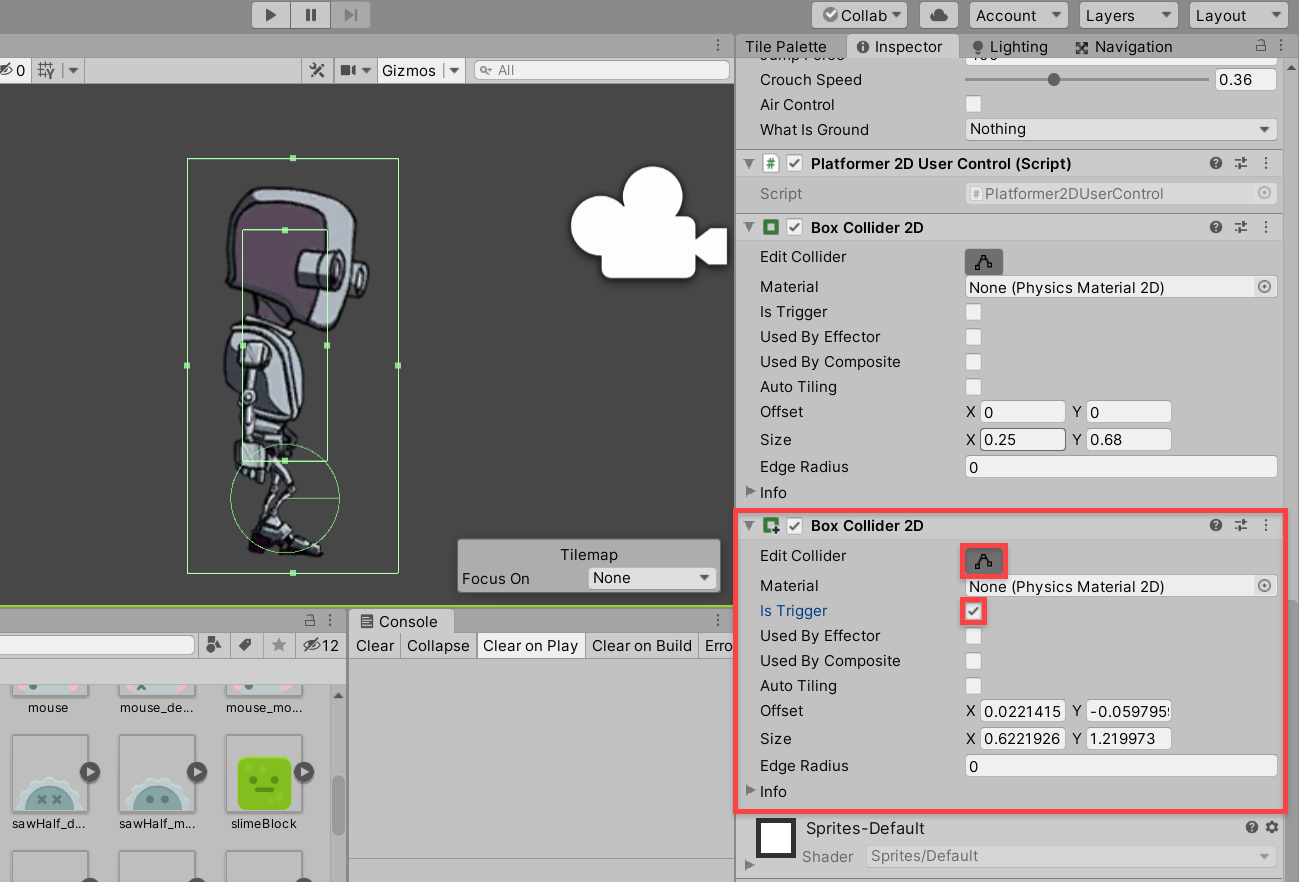Switch to the Lighting tab
Screen dimensions: 1299x882
[x=1009, y=46]
